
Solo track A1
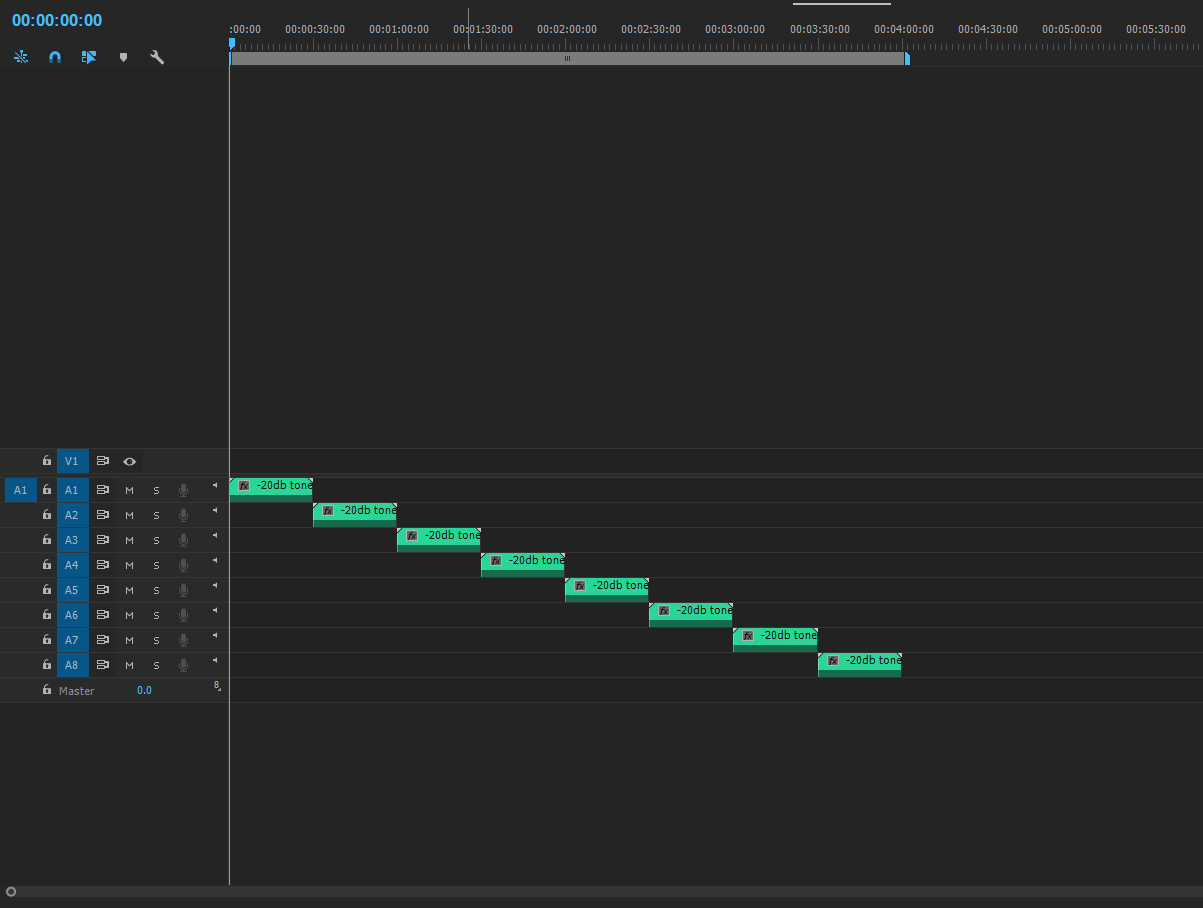point(156,490)
